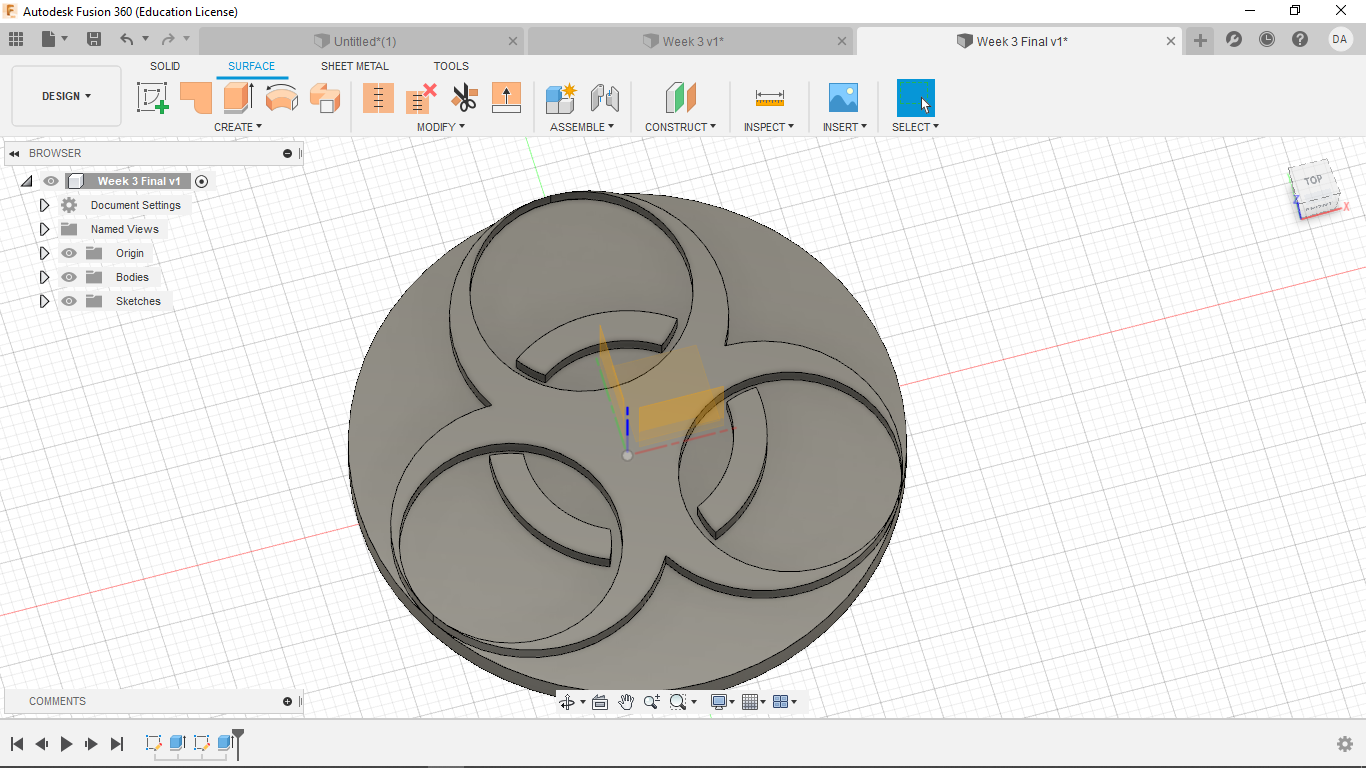The height and width of the screenshot is (768, 1366).
Task: Toggle visibility of Week 3 Final v1
Action: pyautogui.click(x=51, y=181)
